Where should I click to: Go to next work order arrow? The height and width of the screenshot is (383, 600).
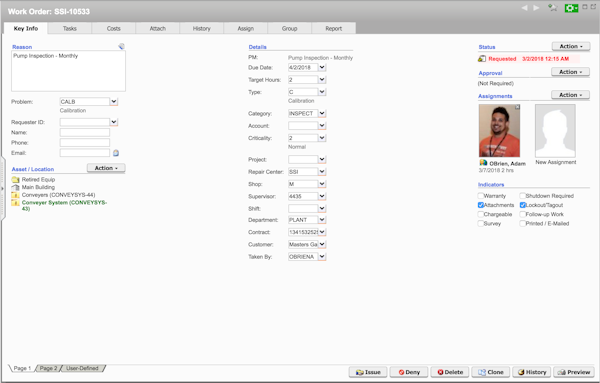536,8
